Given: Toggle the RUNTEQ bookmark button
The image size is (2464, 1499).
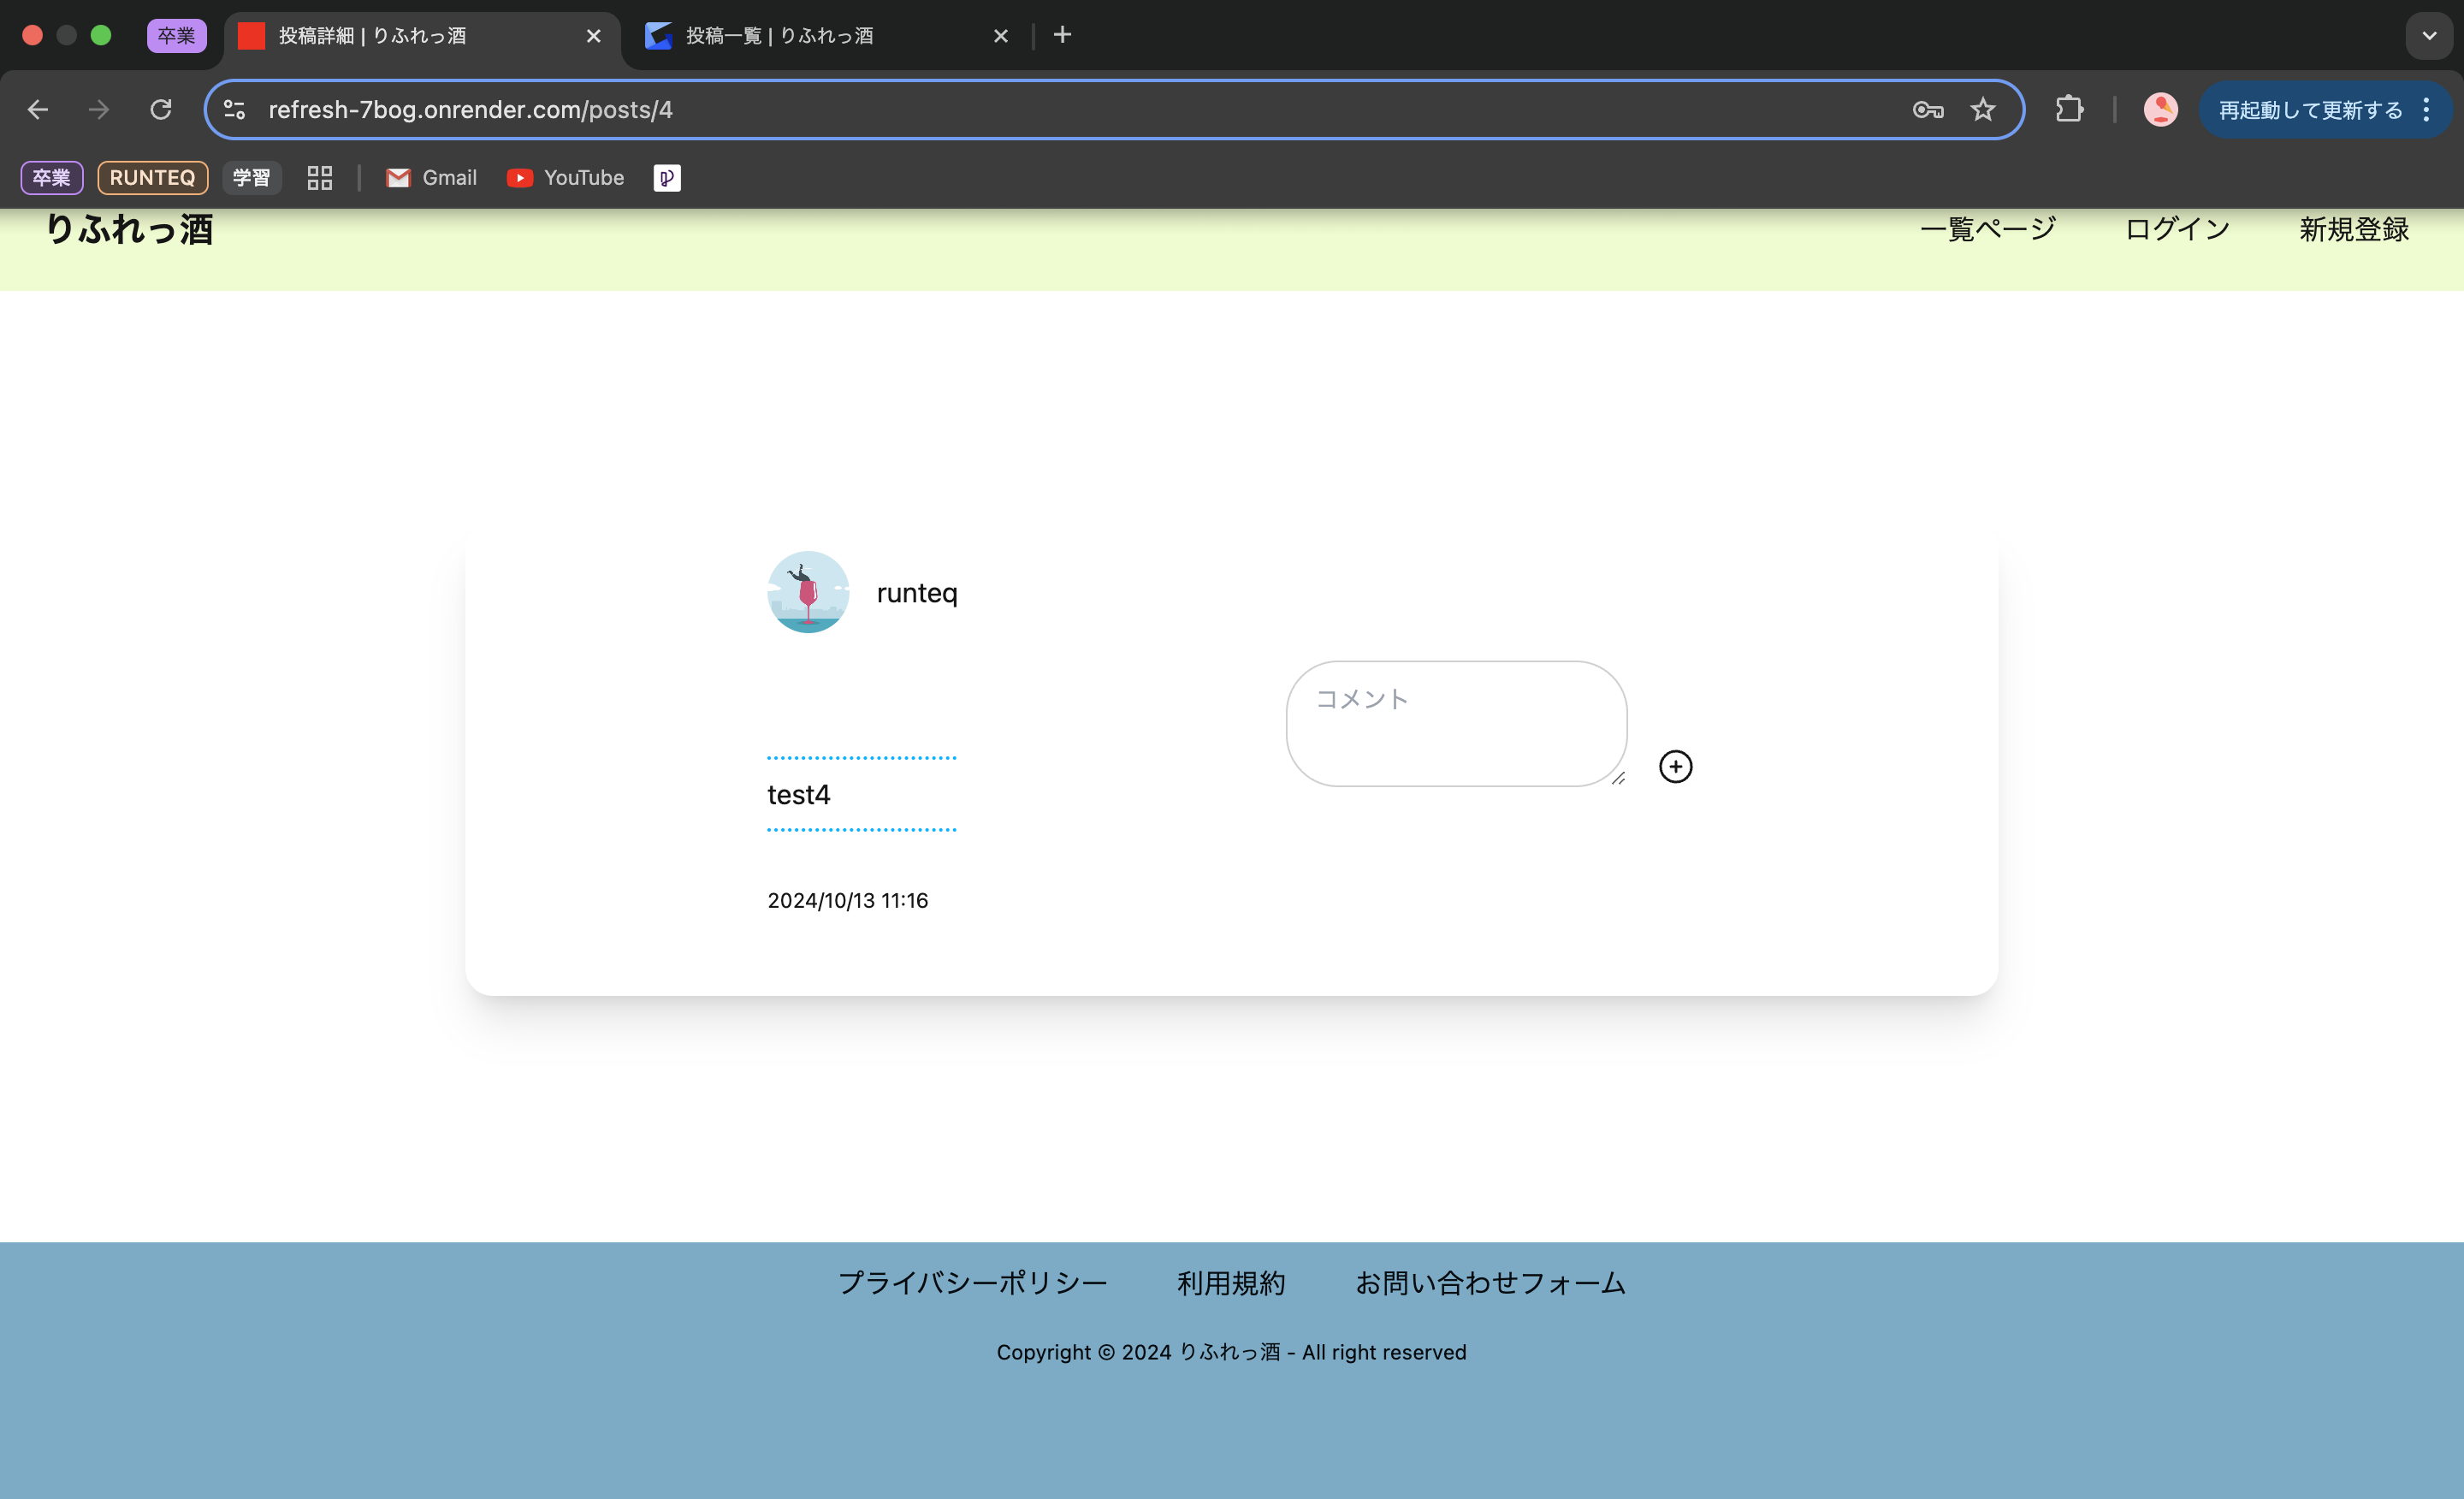Looking at the screenshot, I should coord(153,176).
